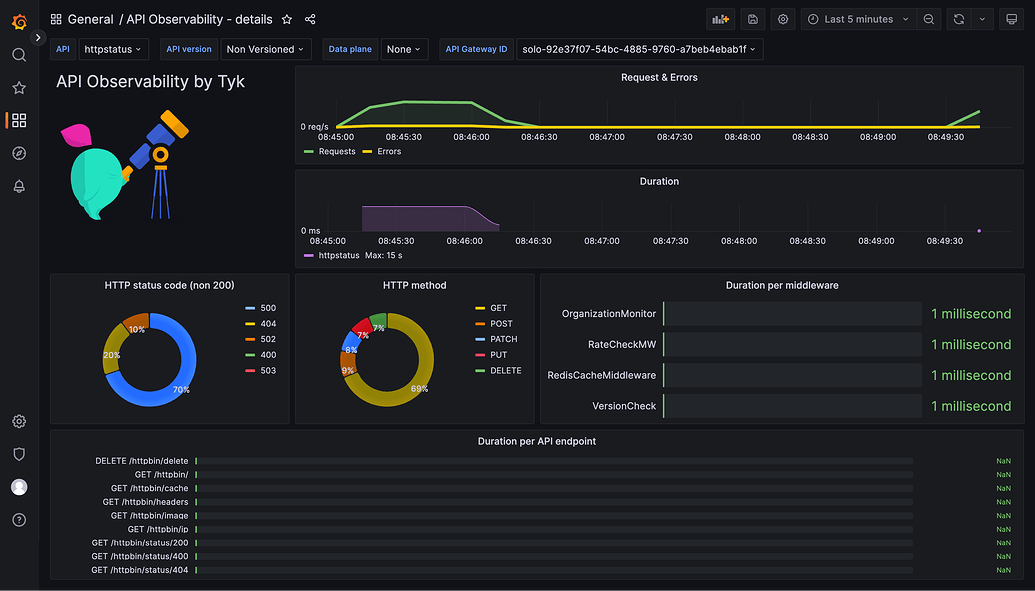Open the API Gateway ID selector
Image resolution: width=1035 pixels, height=591 pixels.
point(637,48)
